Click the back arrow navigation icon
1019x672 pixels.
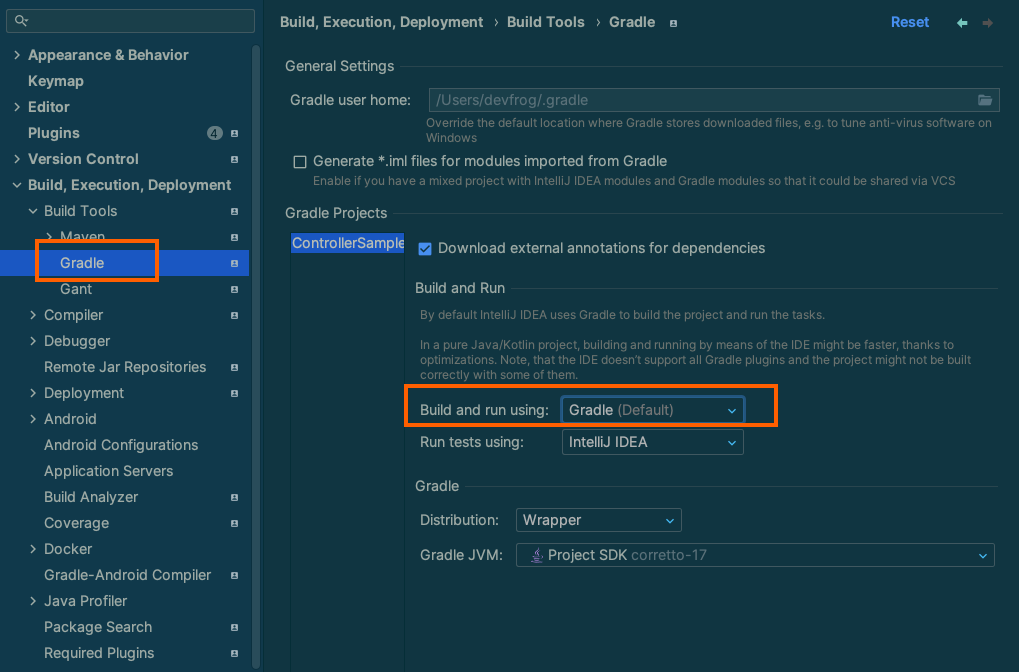[962, 23]
